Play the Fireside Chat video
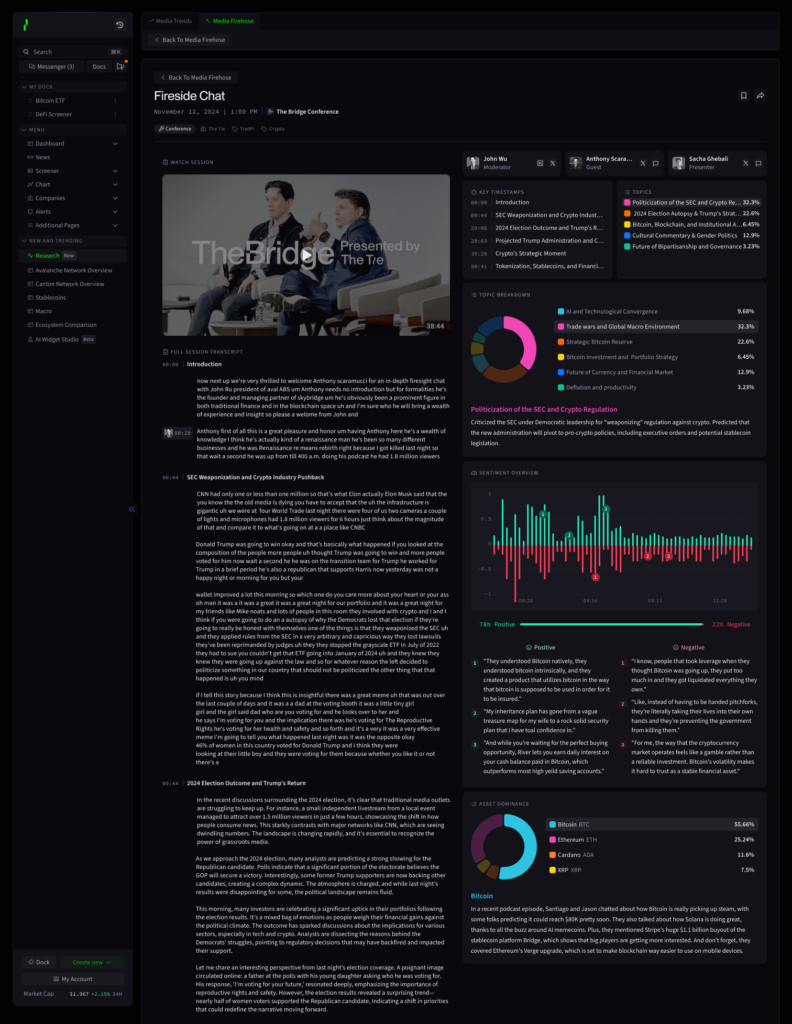 coord(306,255)
